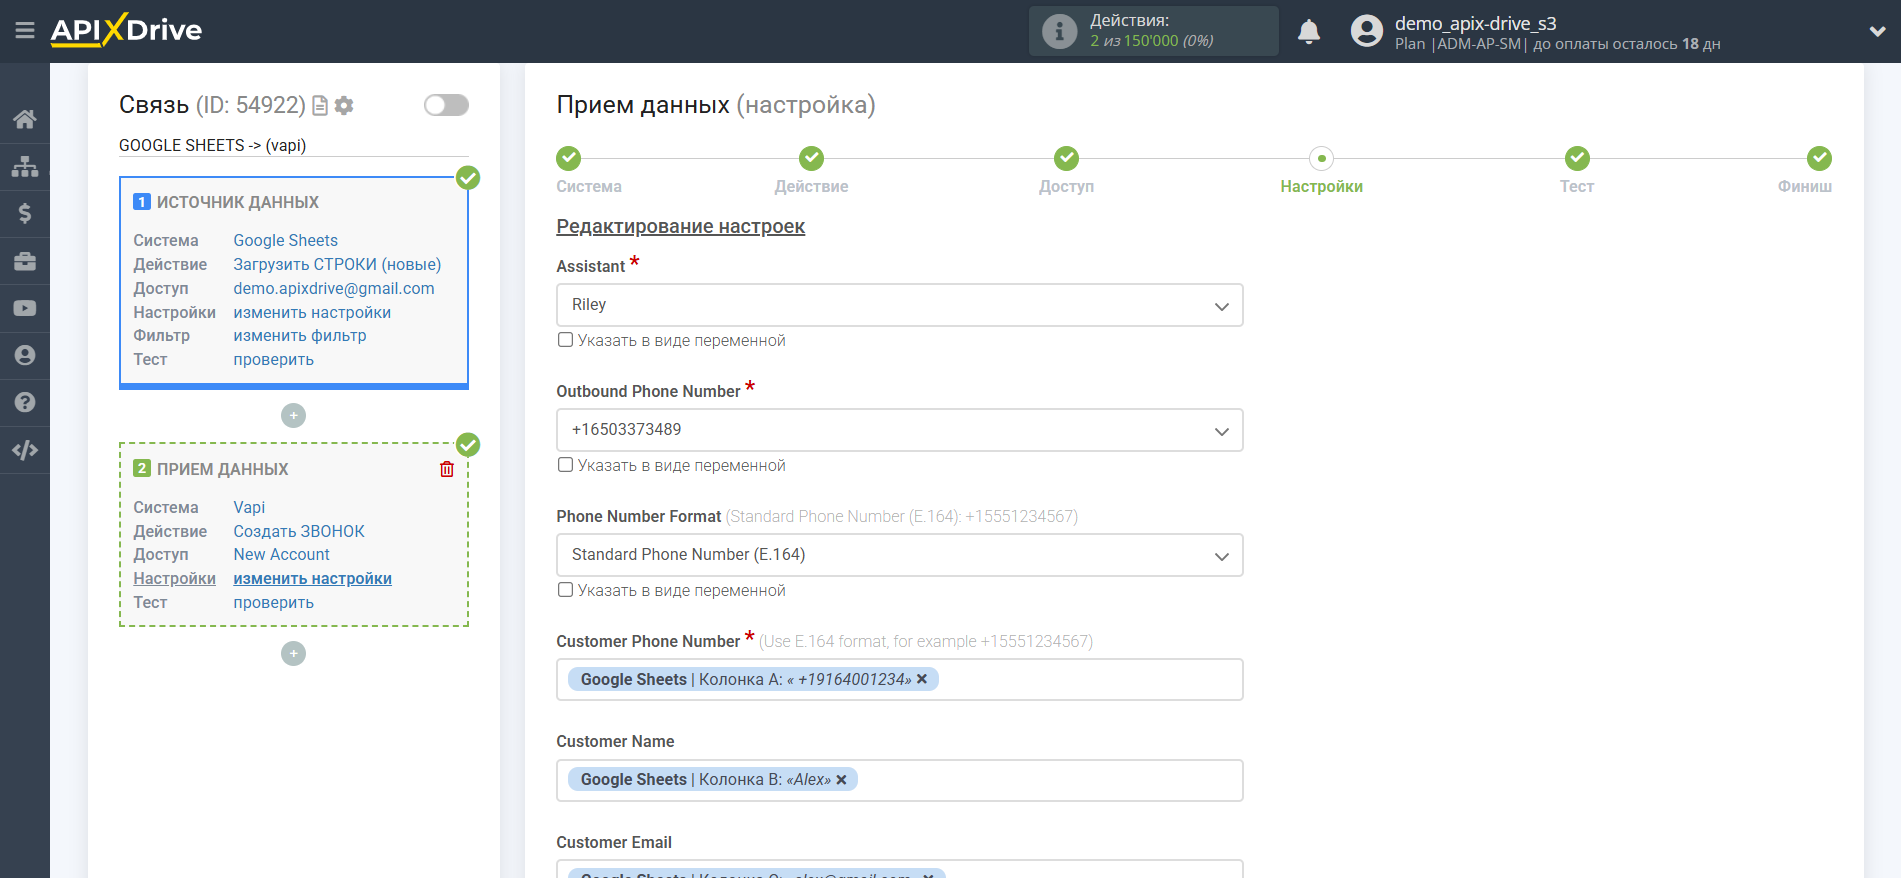Click the Редактирование настроек heading

pos(680,226)
